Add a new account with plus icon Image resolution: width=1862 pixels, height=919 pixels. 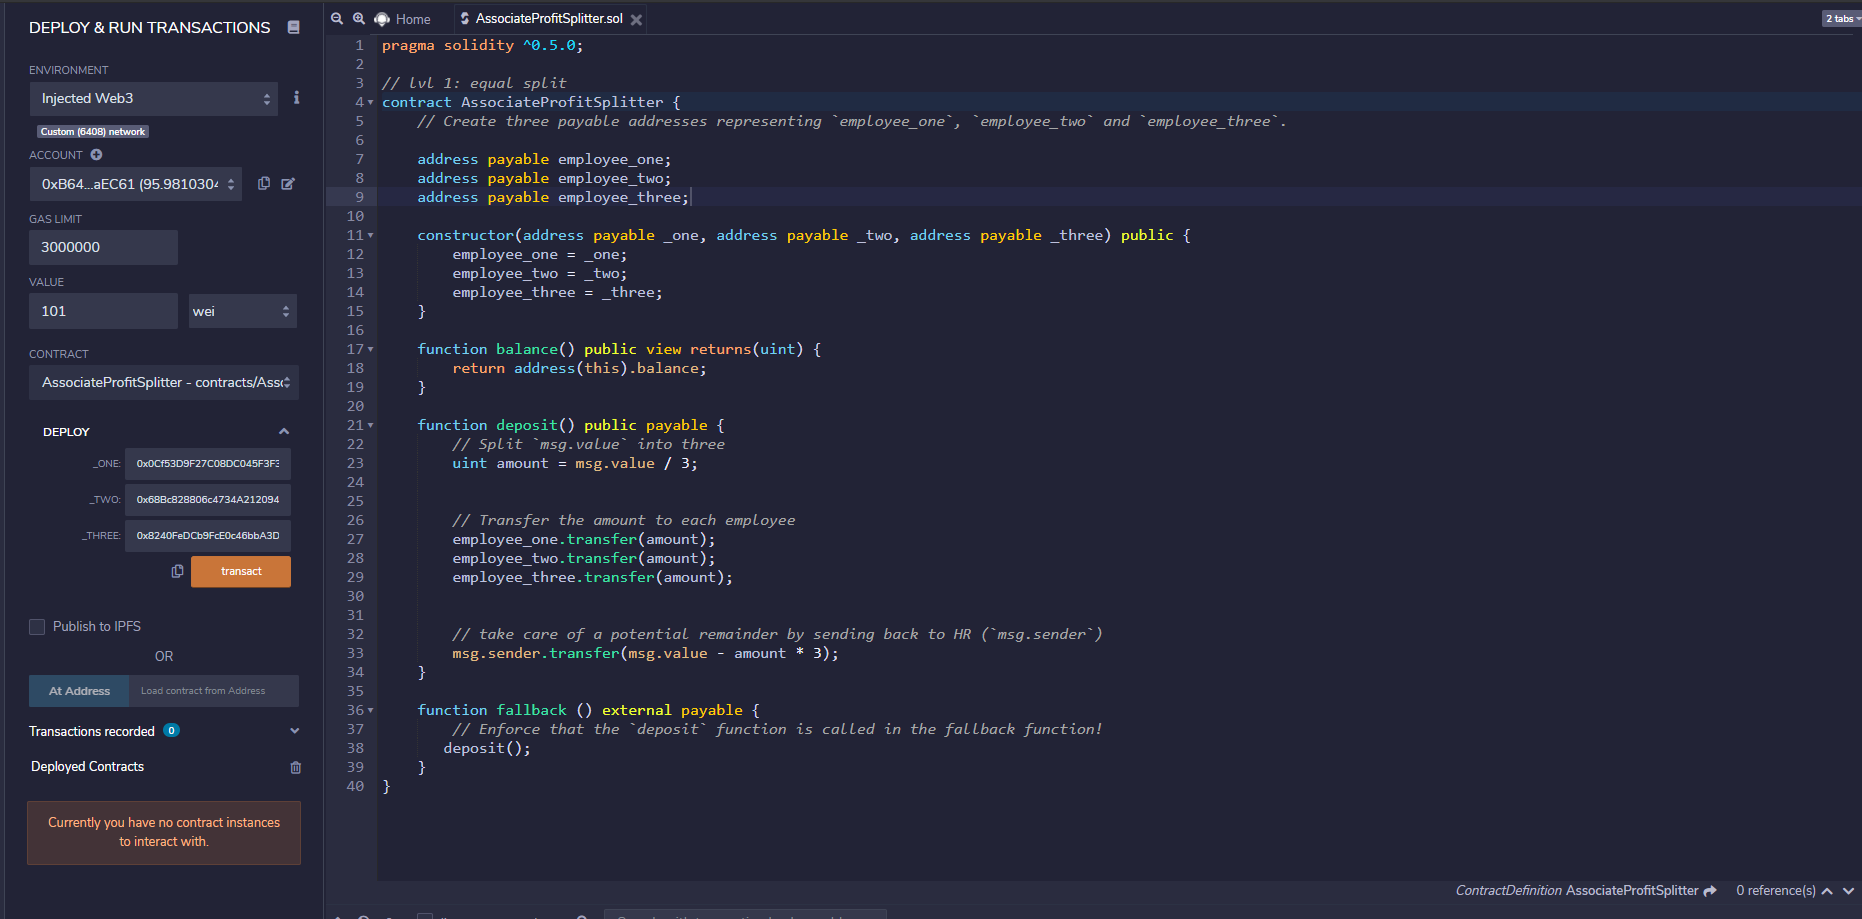pos(96,155)
